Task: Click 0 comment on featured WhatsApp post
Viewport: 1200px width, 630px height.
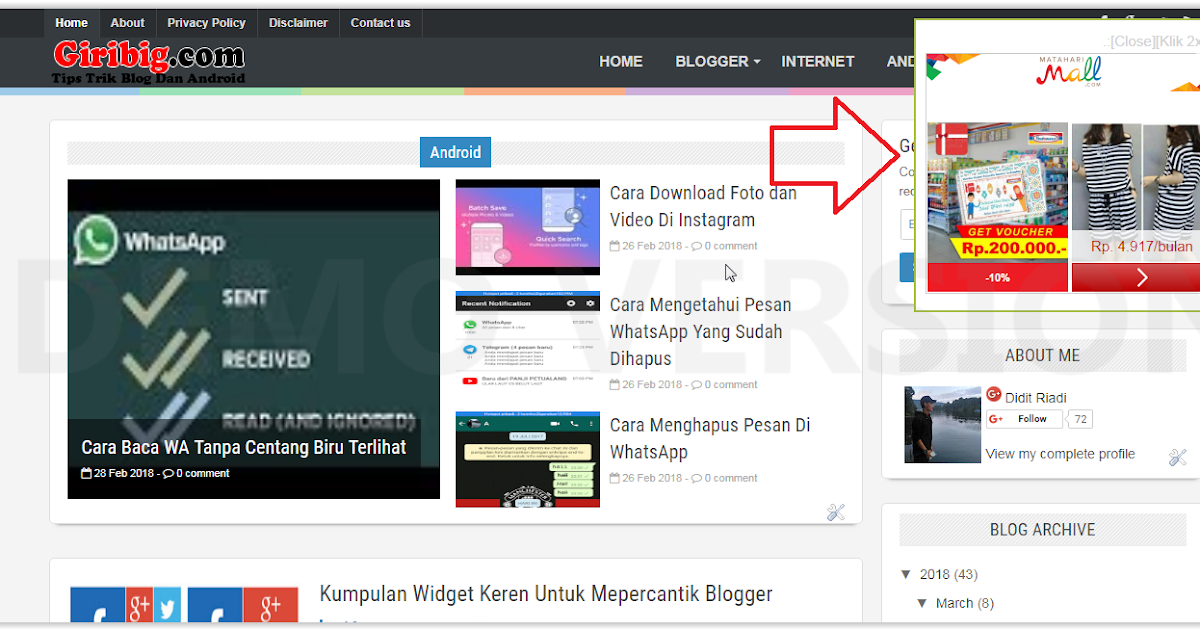Action: (196, 473)
